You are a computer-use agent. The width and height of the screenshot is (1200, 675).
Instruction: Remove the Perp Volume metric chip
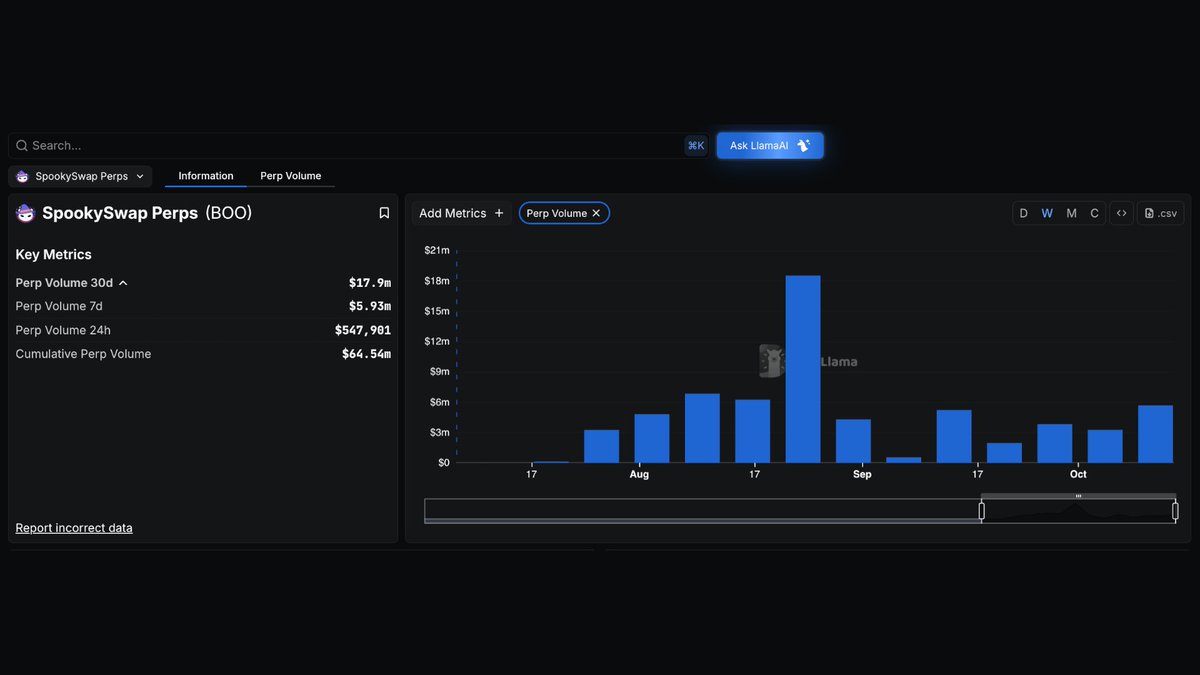click(596, 213)
